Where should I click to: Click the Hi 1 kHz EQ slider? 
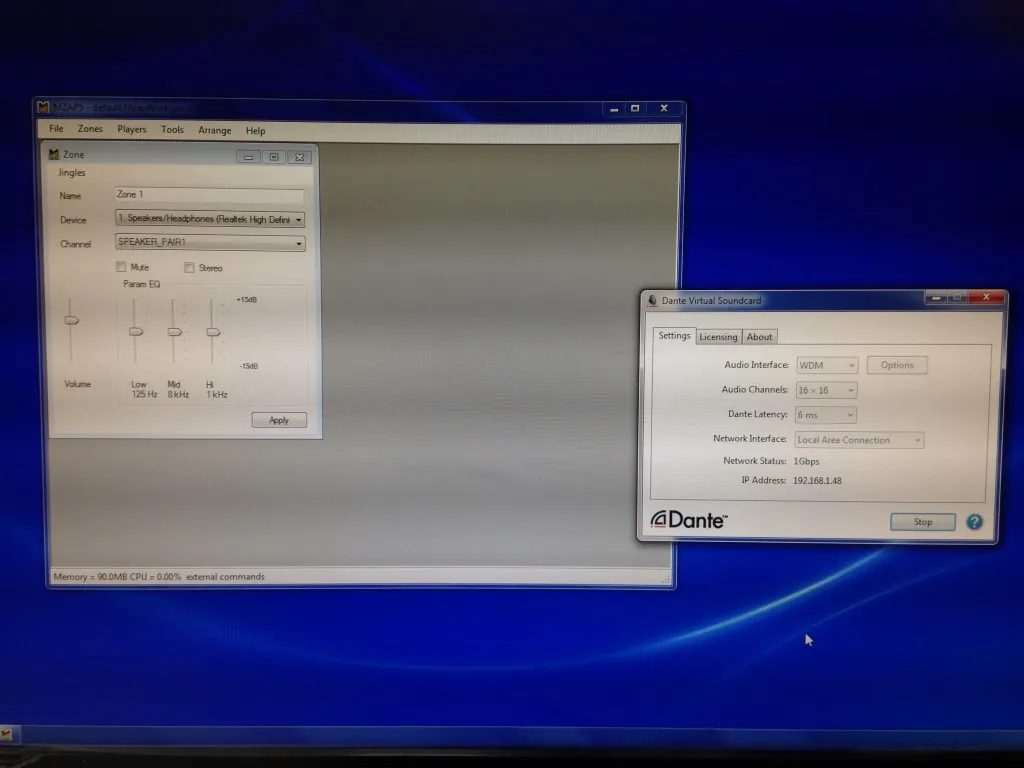[x=213, y=332]
